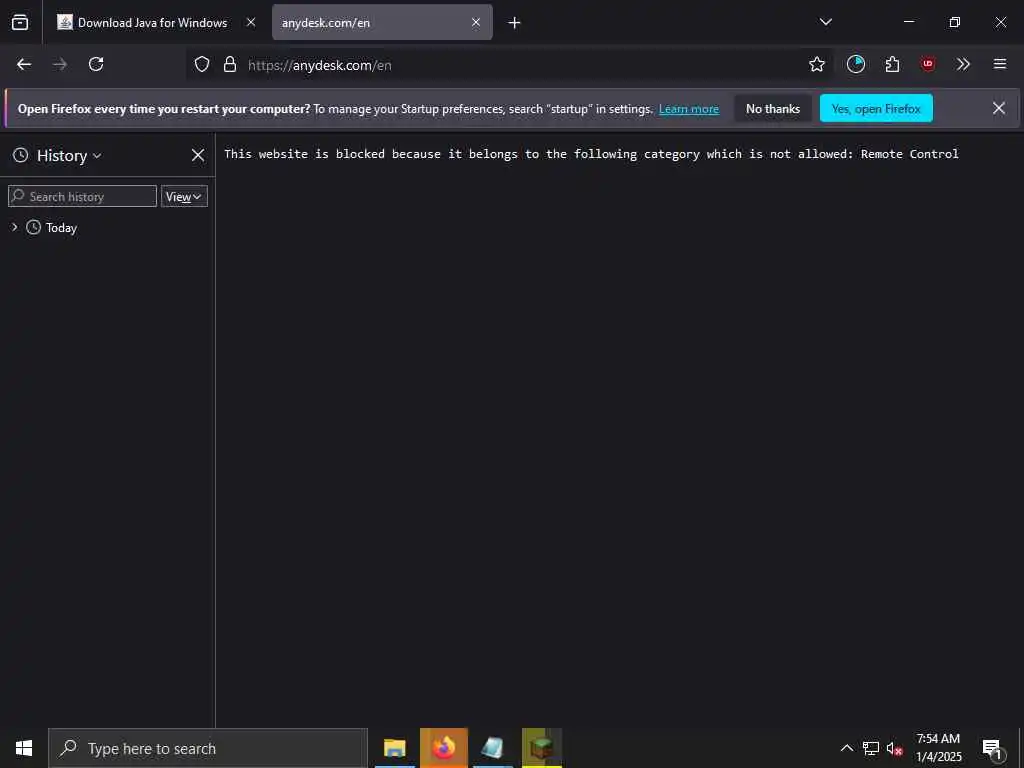Viewport: 1024px width, 768px height.
Task: Click the Type here to search box
Action: point(208,748)
